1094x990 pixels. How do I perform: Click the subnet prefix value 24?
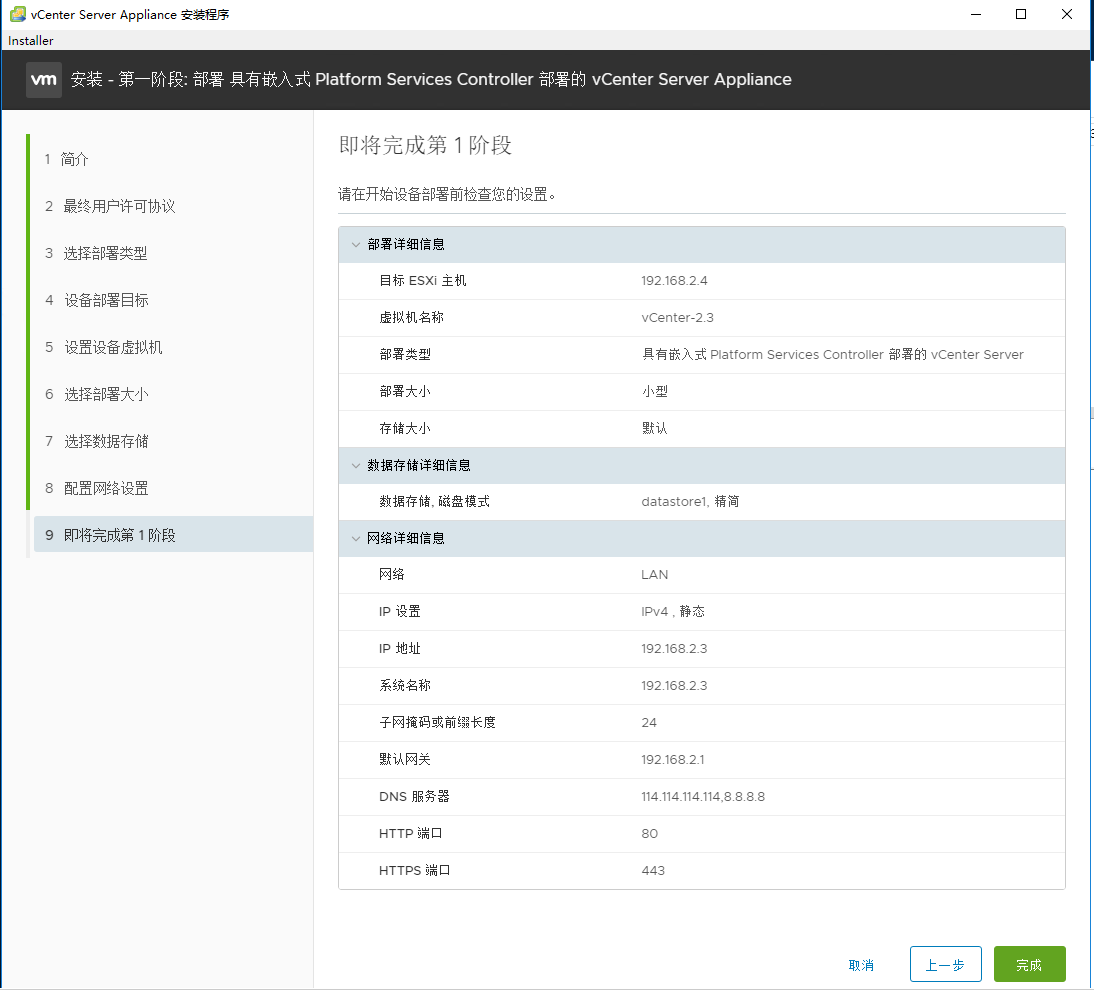pos(649,723)
